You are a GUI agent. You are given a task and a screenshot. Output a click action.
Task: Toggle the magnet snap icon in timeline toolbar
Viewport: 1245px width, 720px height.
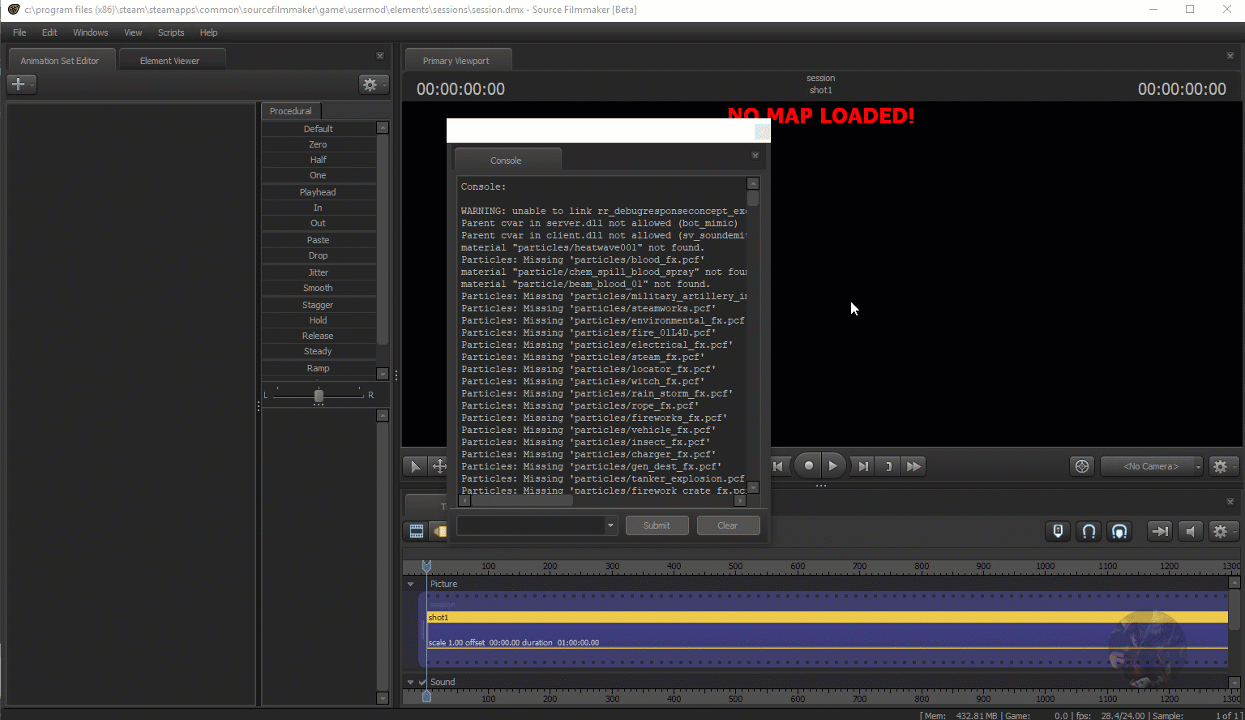coord(1089,531)
